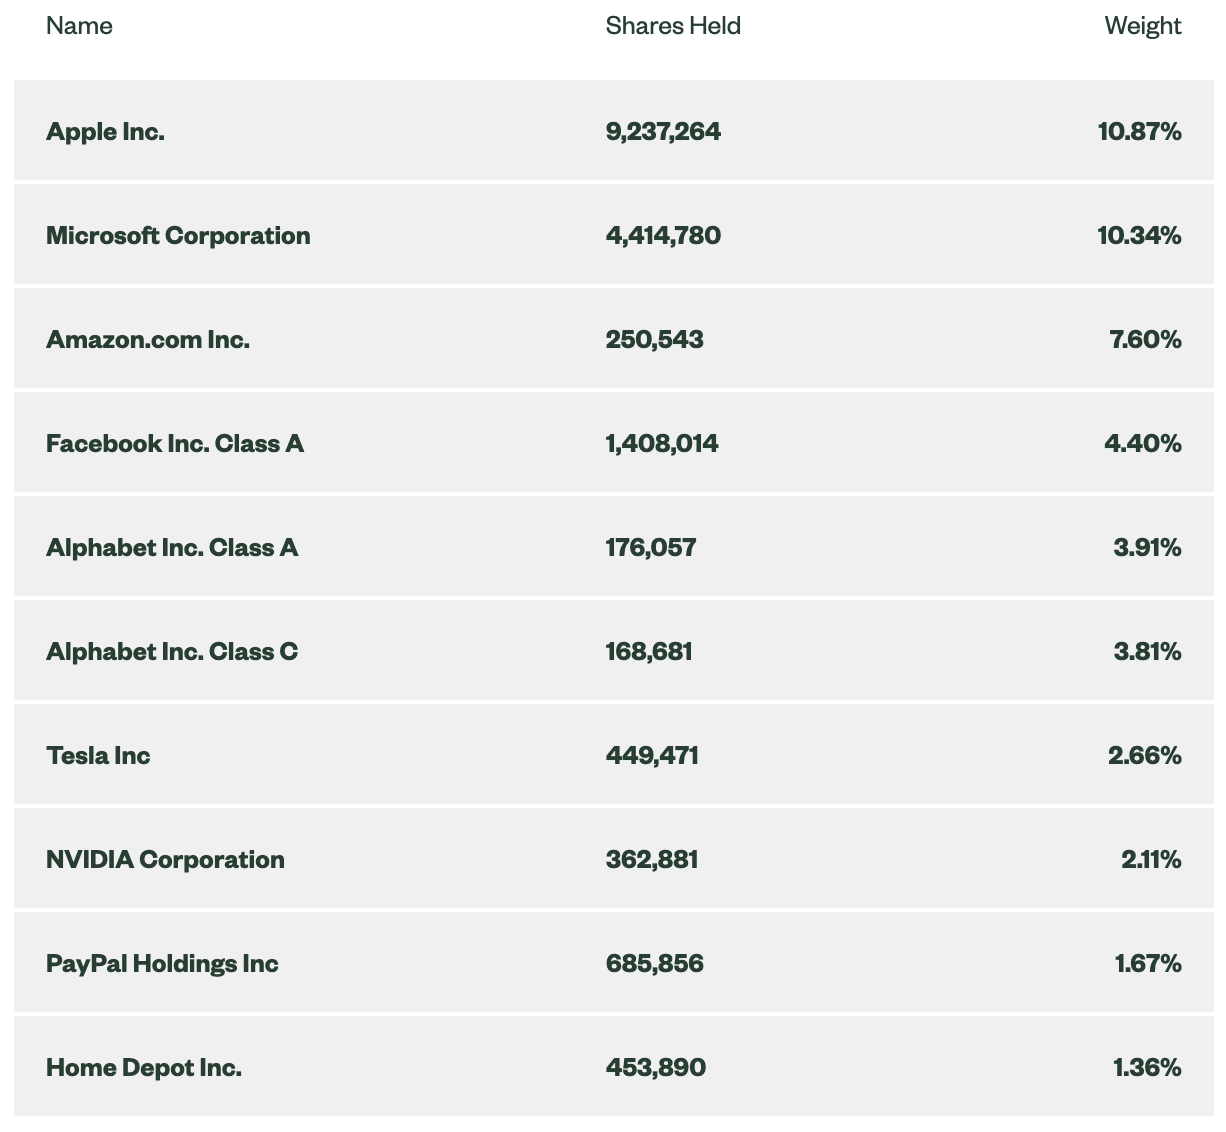Select the PayPal Holdings Inc cell
The height and width of the screenshot is (1132, 1226).
tap(162, 963)
